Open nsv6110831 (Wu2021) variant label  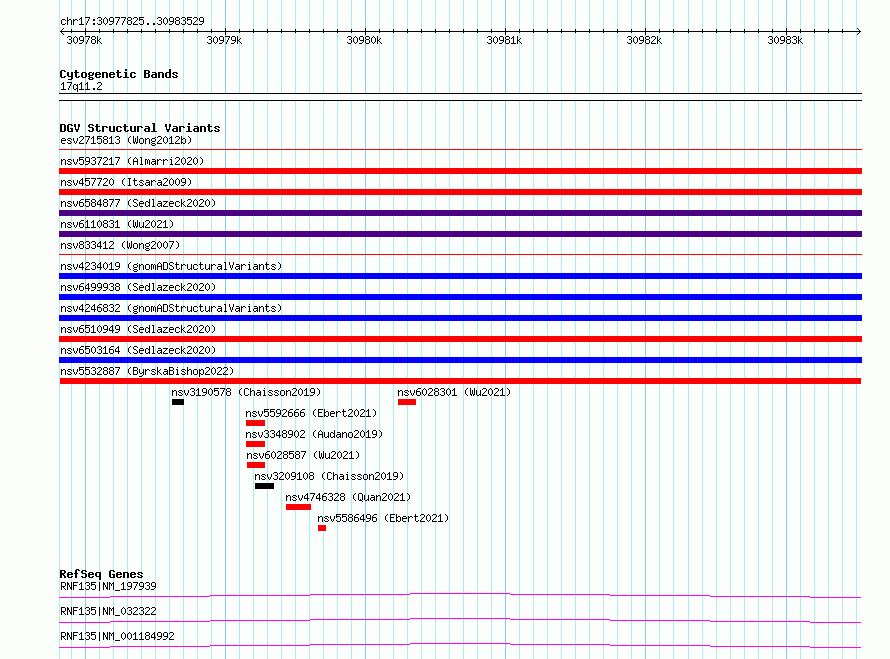[117, 224]
